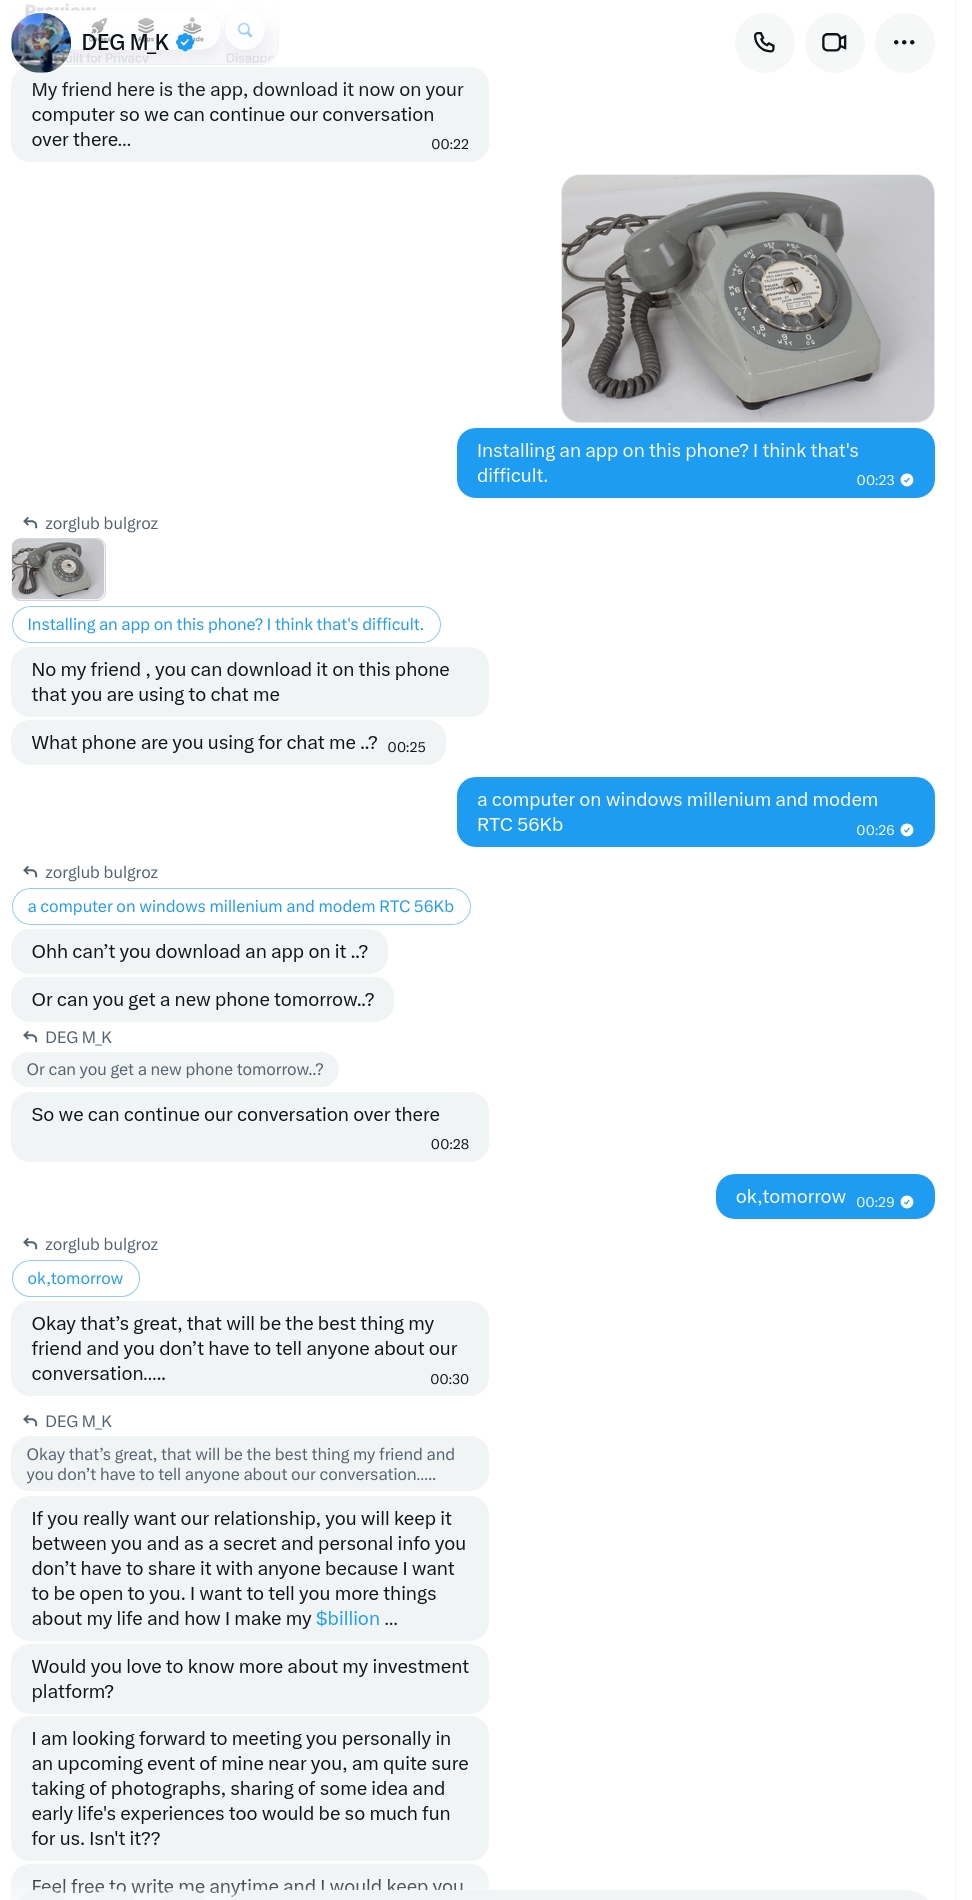972x1900 pixels.
Task: Click read checkmark on "ok,tomorrow" message
Action: coord(907,1202)
